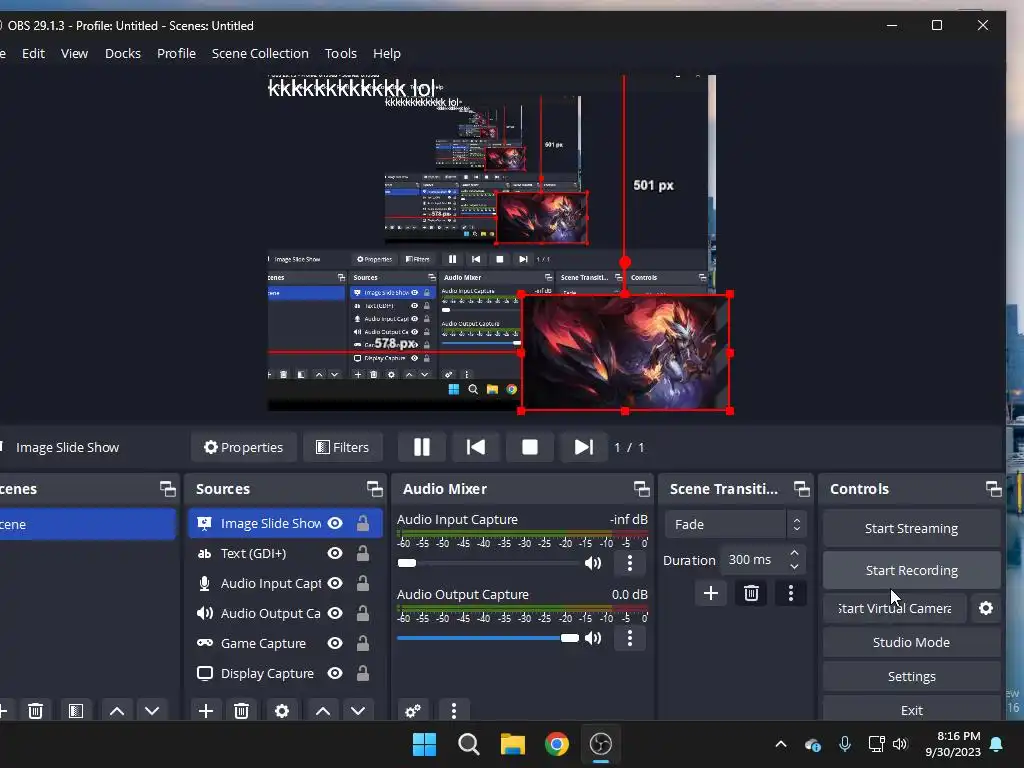Viewport: 1024px width, 768px height.
Task: Click Start Streaming
Action: click(x=912, y=528)
